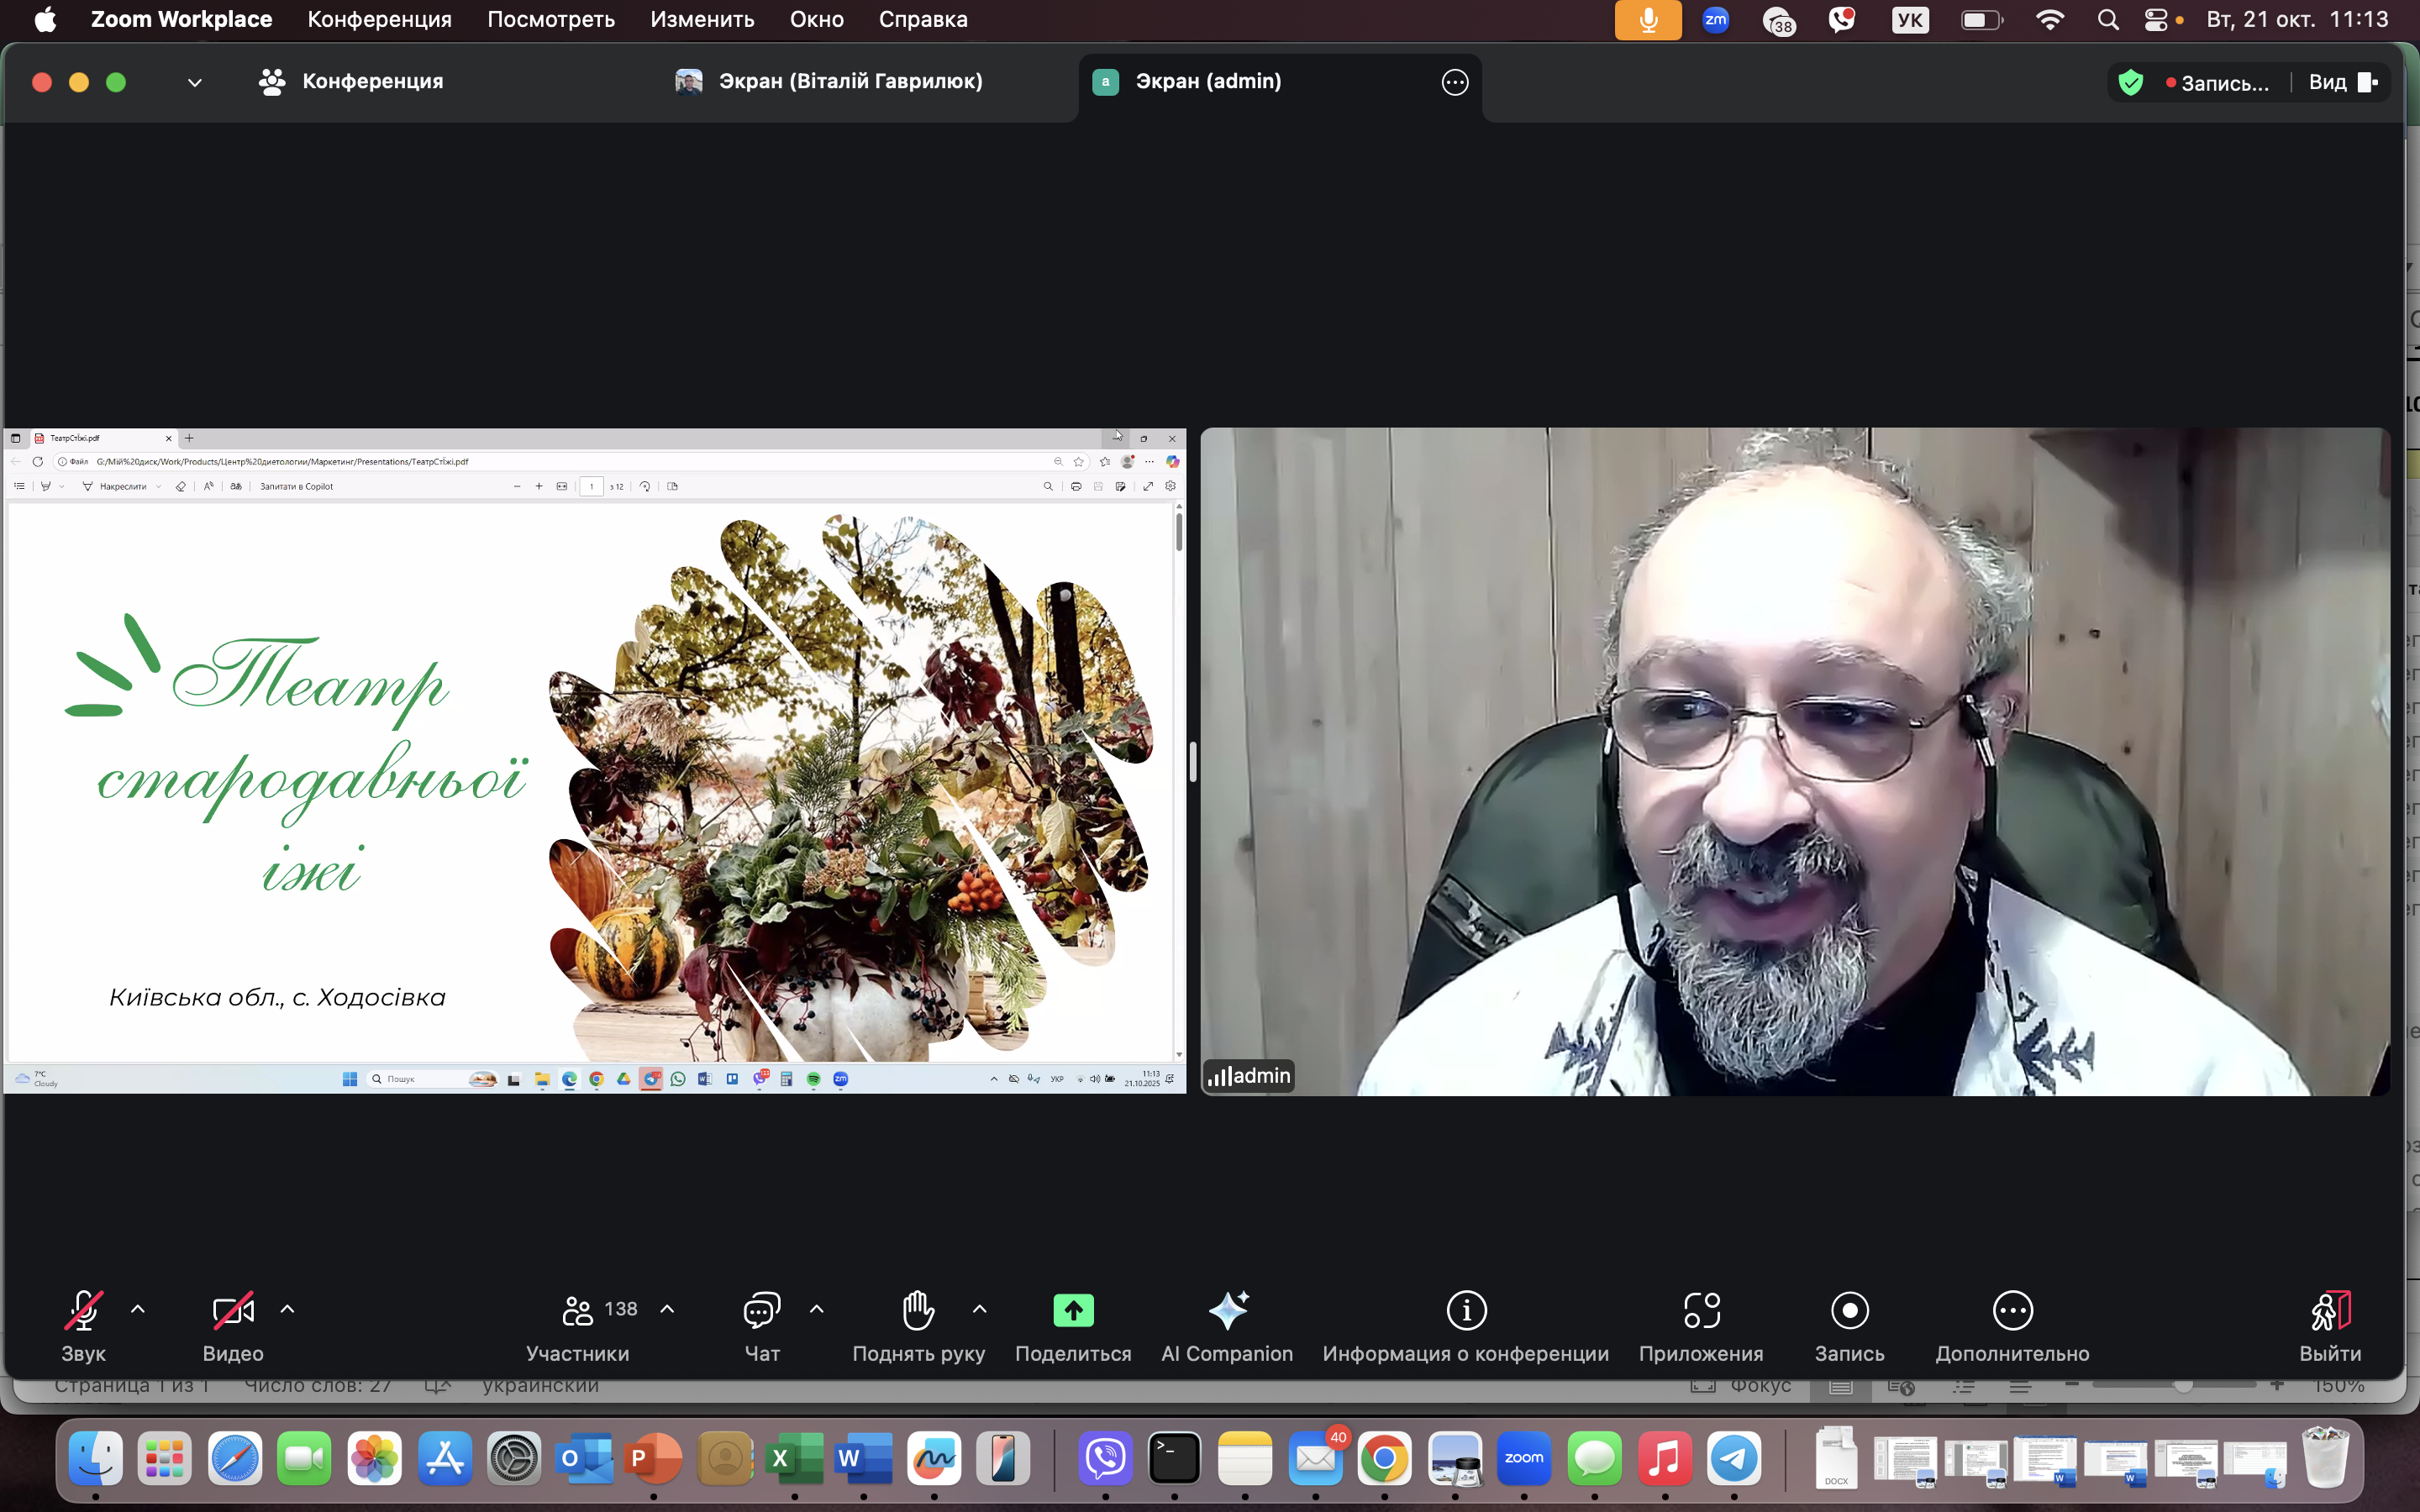This screenshot has height=1512, width=2420.
Task: Expand video options arrow next to Video
Action: point(287,1309)
